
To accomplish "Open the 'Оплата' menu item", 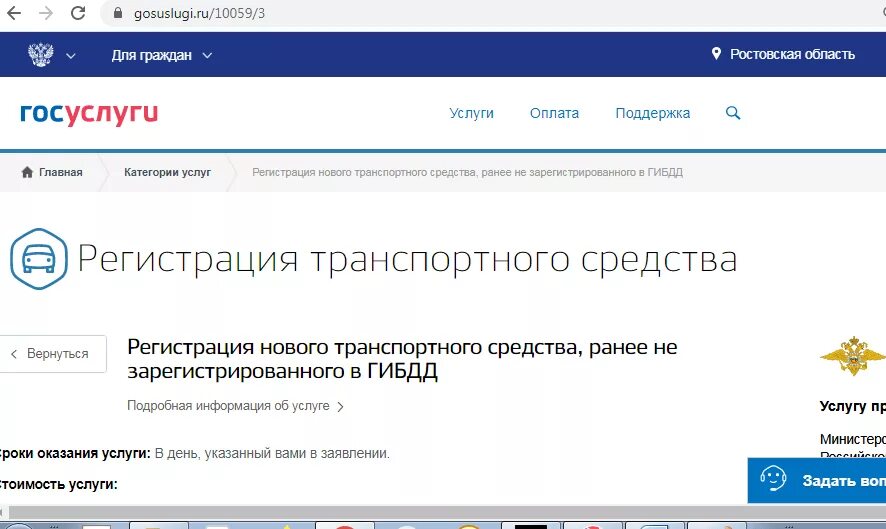I will pyautogui.click(x=554, y=113).
